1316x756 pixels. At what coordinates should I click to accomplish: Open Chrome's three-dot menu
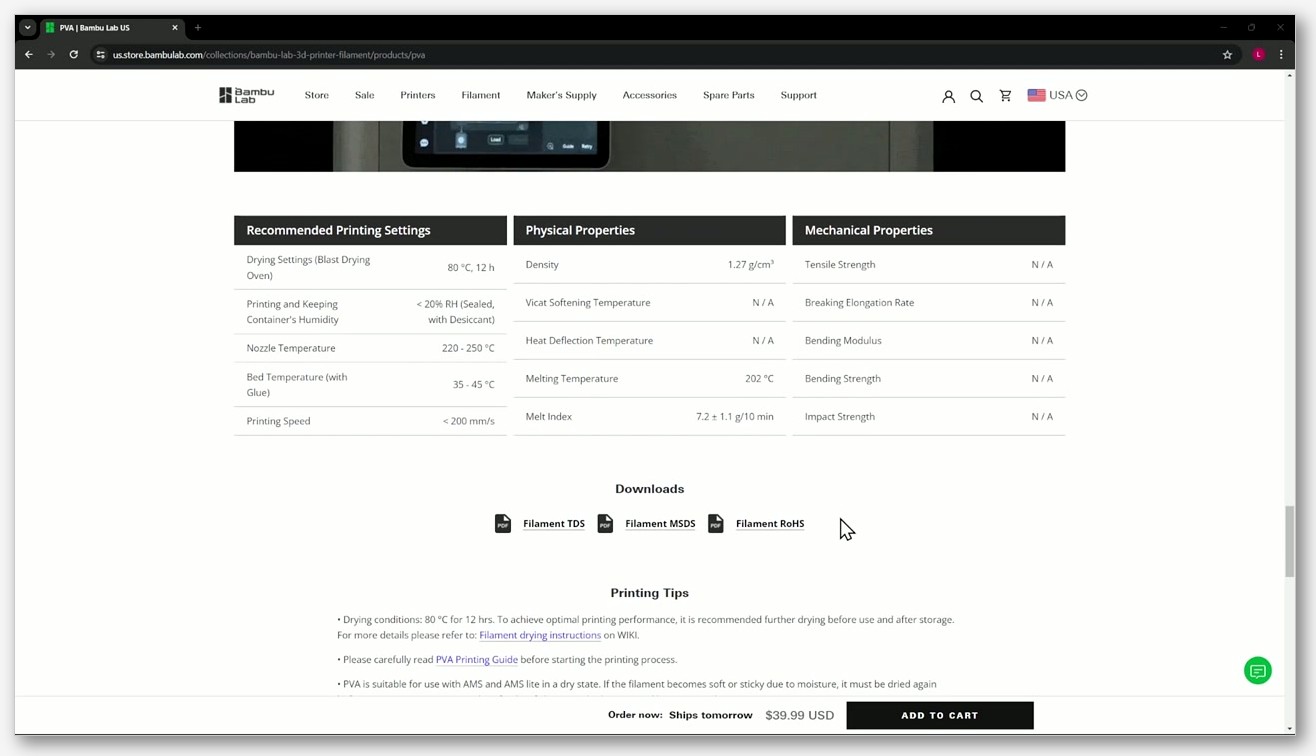[1281, 55]
